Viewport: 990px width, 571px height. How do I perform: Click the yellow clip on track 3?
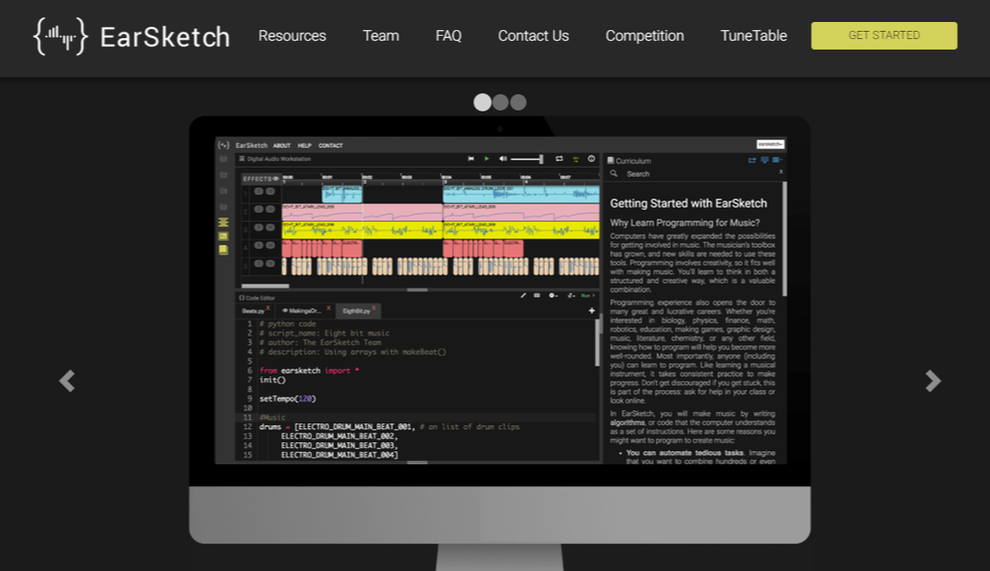[x=362, y=230]
